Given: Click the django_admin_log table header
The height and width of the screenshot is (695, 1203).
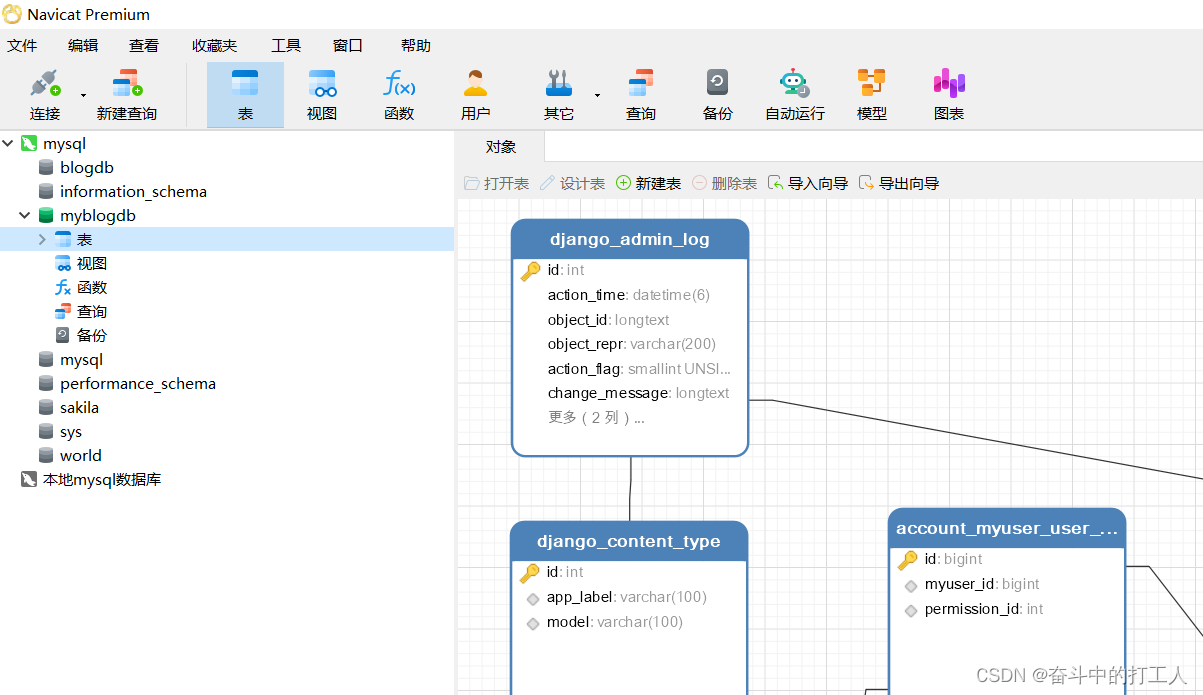Looking at the screenshot, I should click(x=629, y=239).
